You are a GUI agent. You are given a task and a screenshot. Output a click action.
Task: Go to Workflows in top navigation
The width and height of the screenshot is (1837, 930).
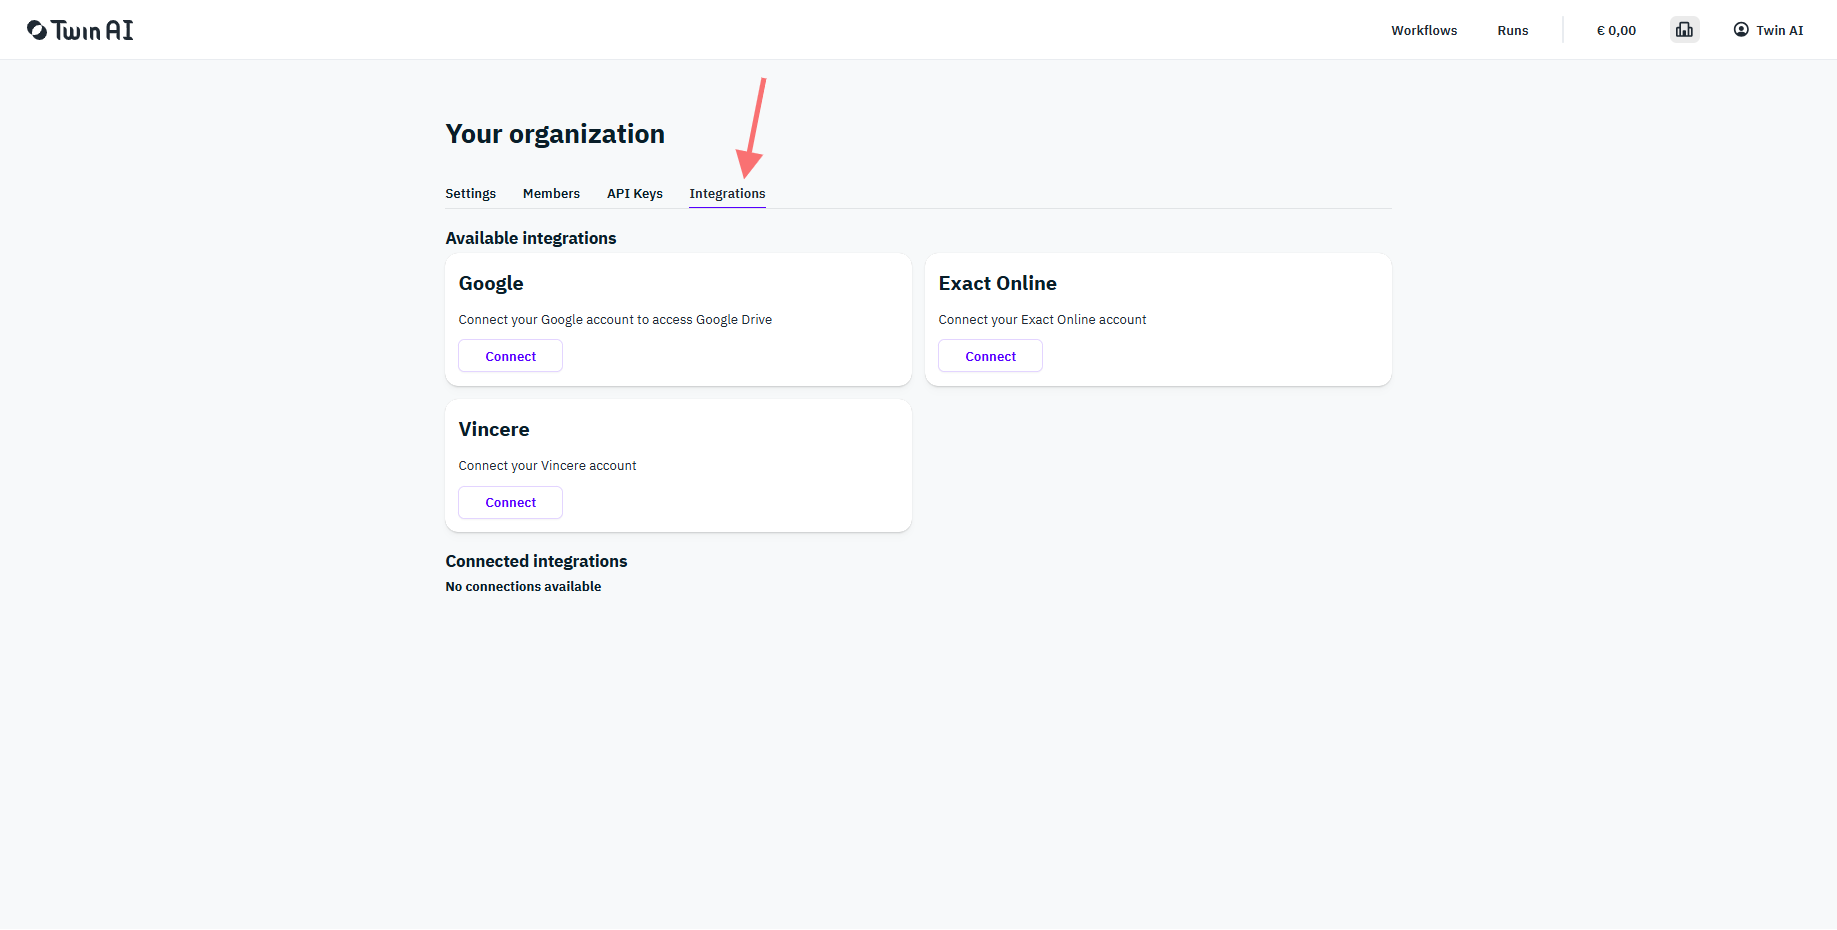[x=1424, y=30]
